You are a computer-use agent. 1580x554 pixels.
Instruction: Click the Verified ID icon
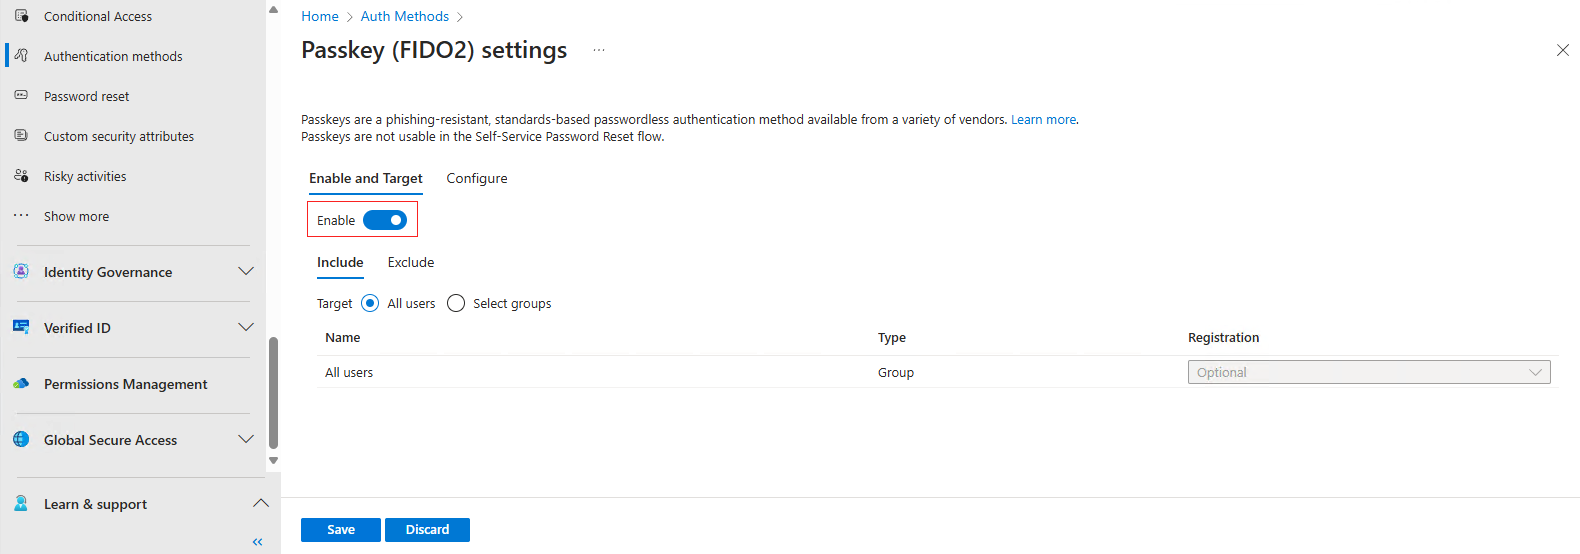21,327
